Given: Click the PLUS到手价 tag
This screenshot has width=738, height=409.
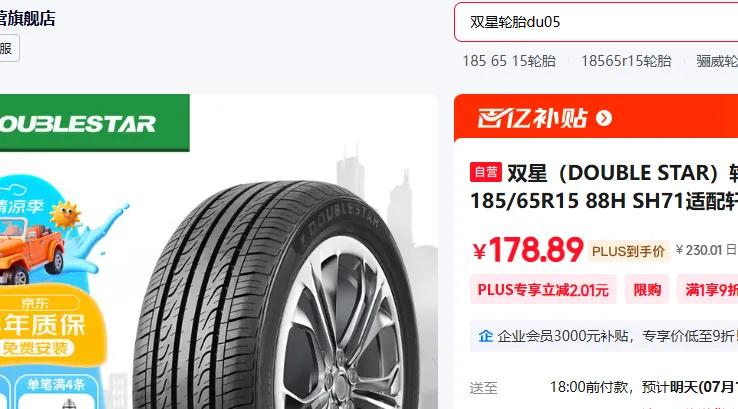Looking at the screenshot, I should [x=628, y=251].
